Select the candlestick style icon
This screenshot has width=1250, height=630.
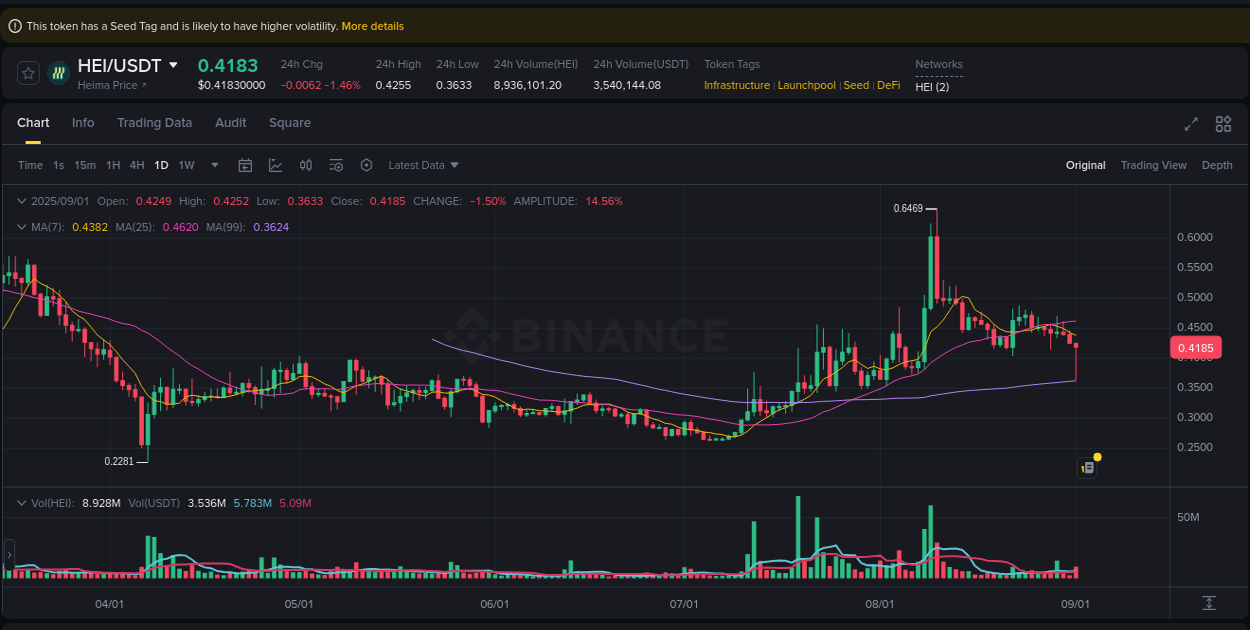306,165
